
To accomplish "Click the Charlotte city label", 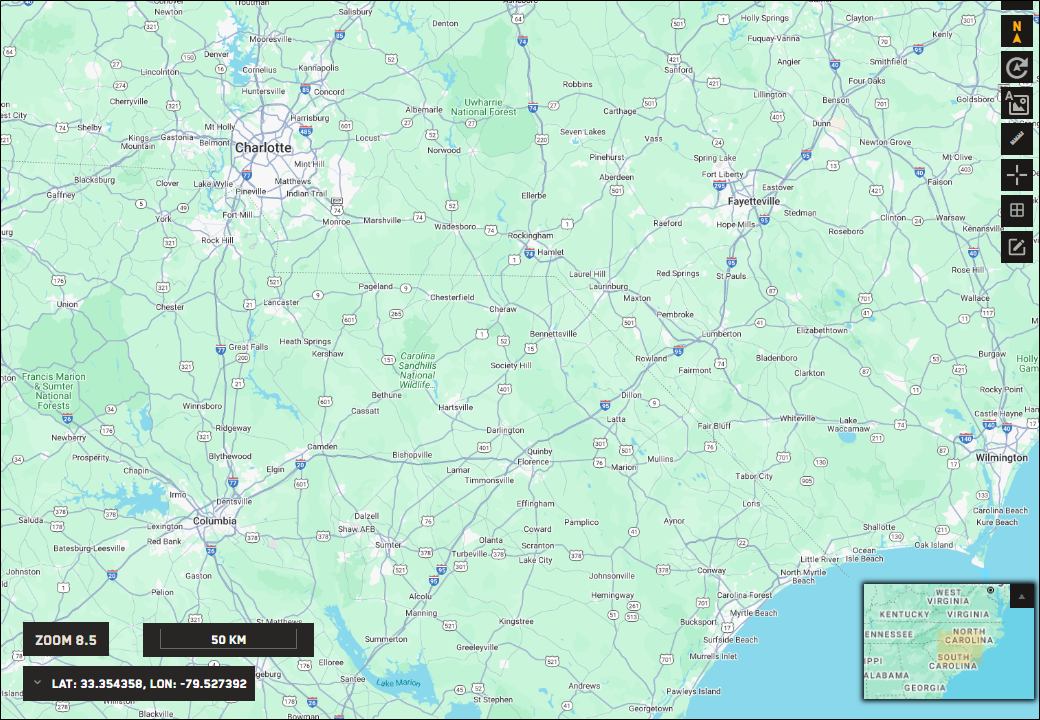I will (x=263, y=148).
